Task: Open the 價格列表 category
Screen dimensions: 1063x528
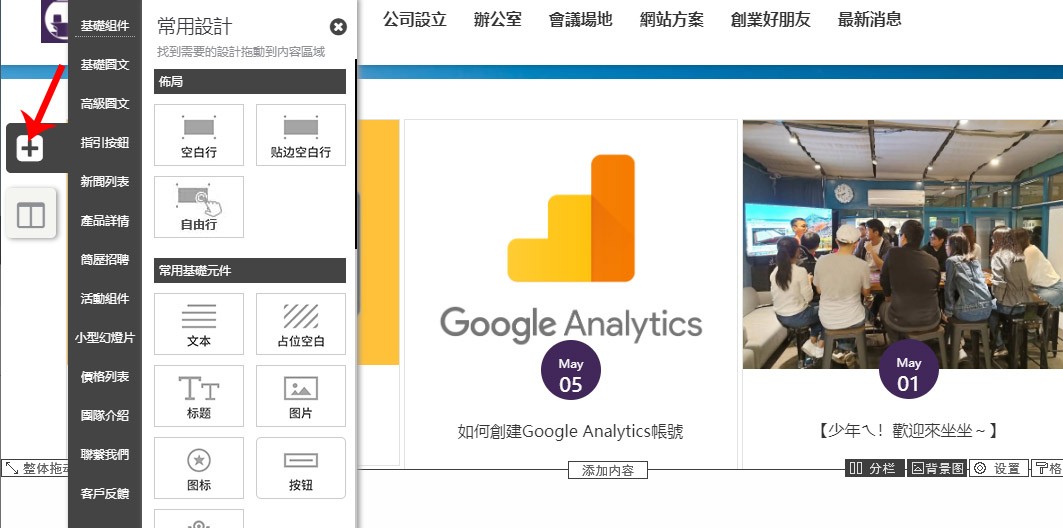Action: (x=104, y=377)
